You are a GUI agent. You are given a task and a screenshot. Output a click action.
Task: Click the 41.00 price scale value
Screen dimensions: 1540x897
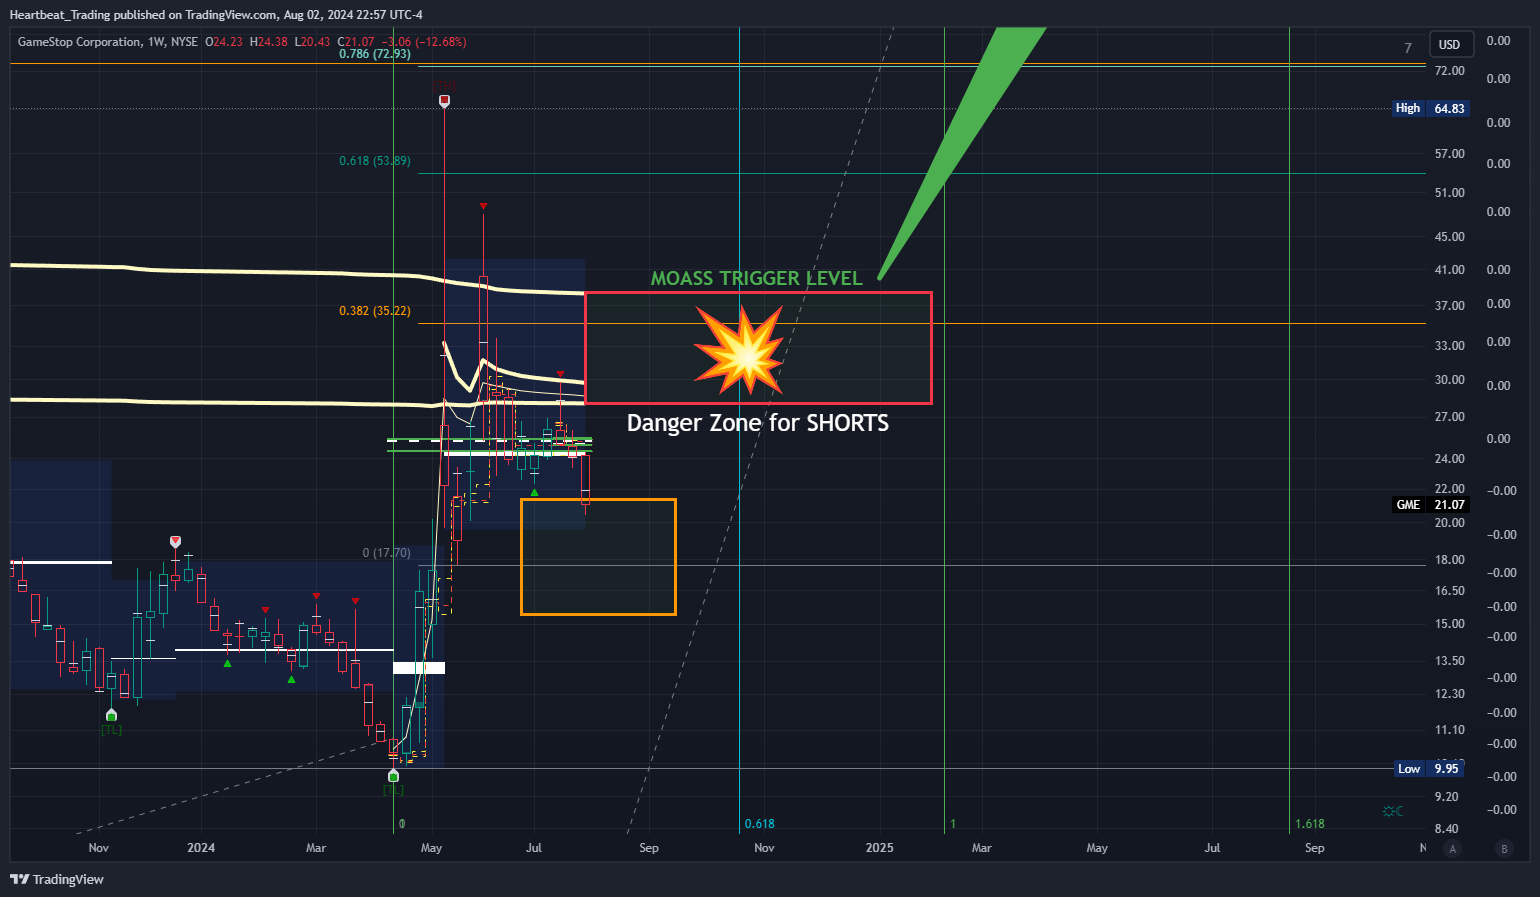click(x=1450, y=270)
